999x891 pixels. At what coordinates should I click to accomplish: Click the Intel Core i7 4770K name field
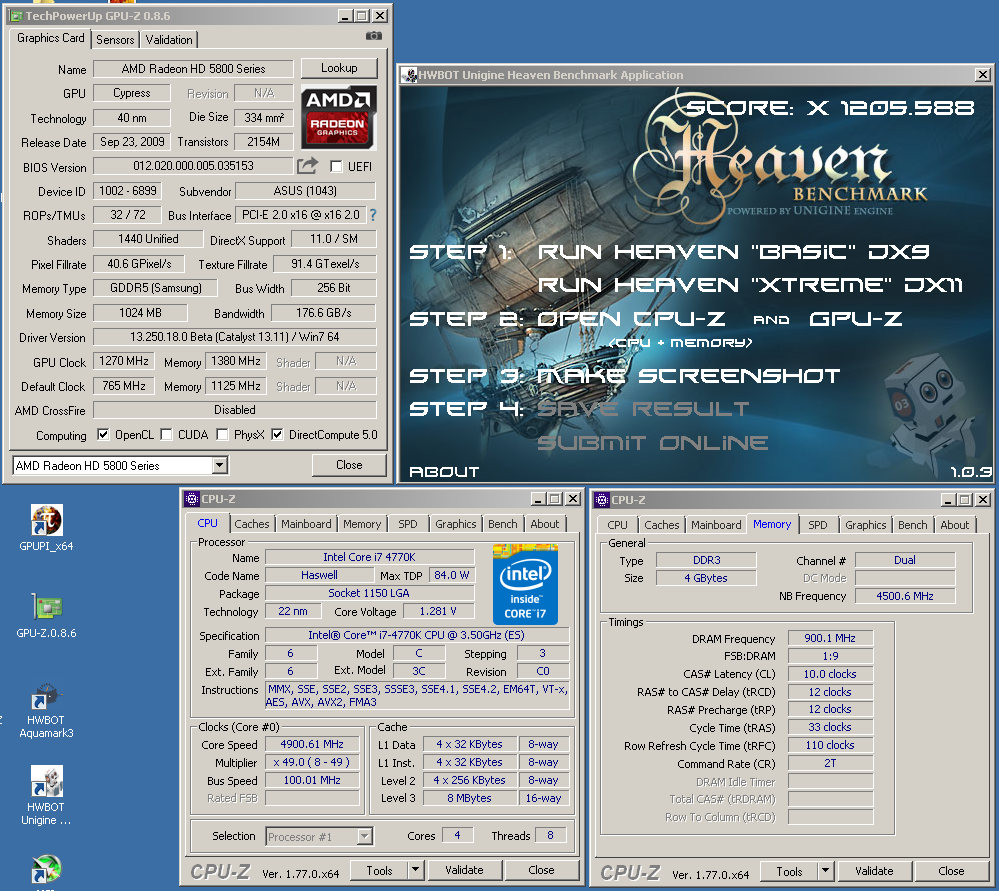(370, 557)
